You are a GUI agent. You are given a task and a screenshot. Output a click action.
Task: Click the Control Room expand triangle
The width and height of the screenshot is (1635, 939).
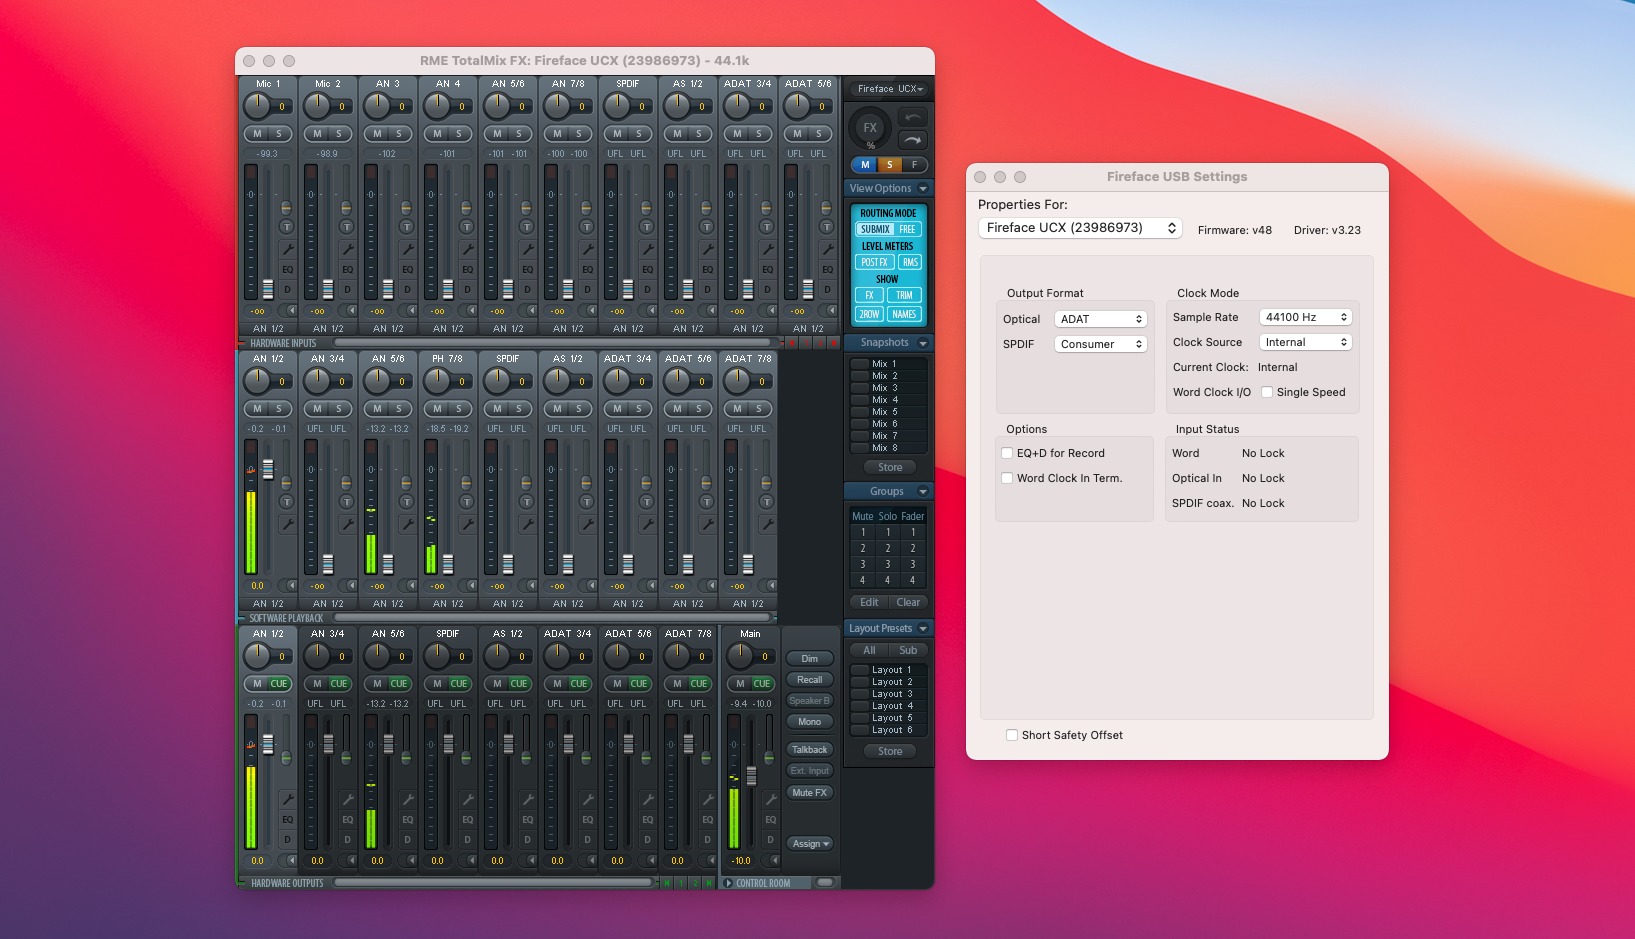pyautogui.click(x=729, y=883)
